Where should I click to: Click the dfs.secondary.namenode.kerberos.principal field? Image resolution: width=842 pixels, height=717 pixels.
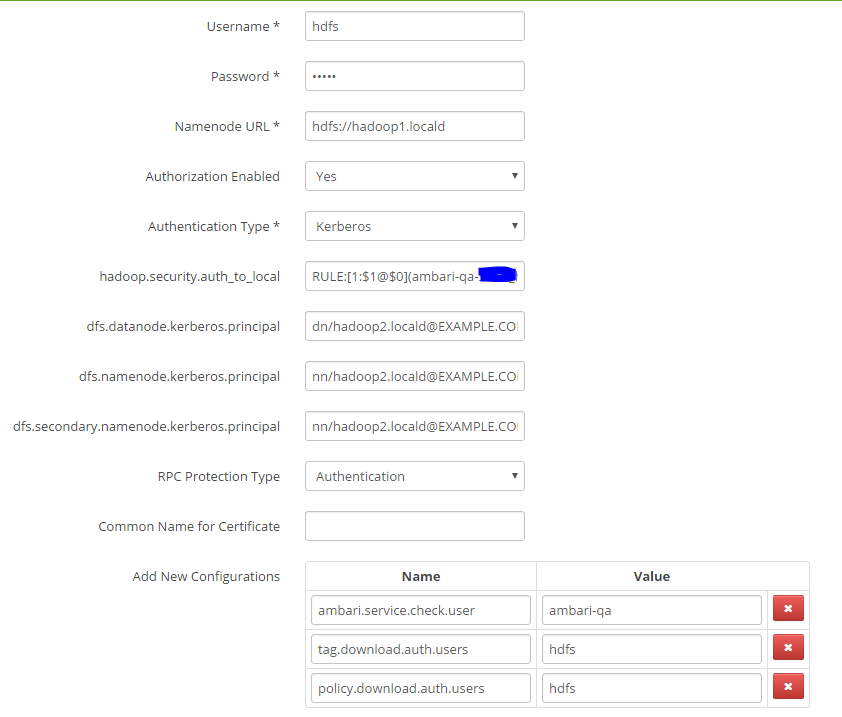(x=414, y=426)
